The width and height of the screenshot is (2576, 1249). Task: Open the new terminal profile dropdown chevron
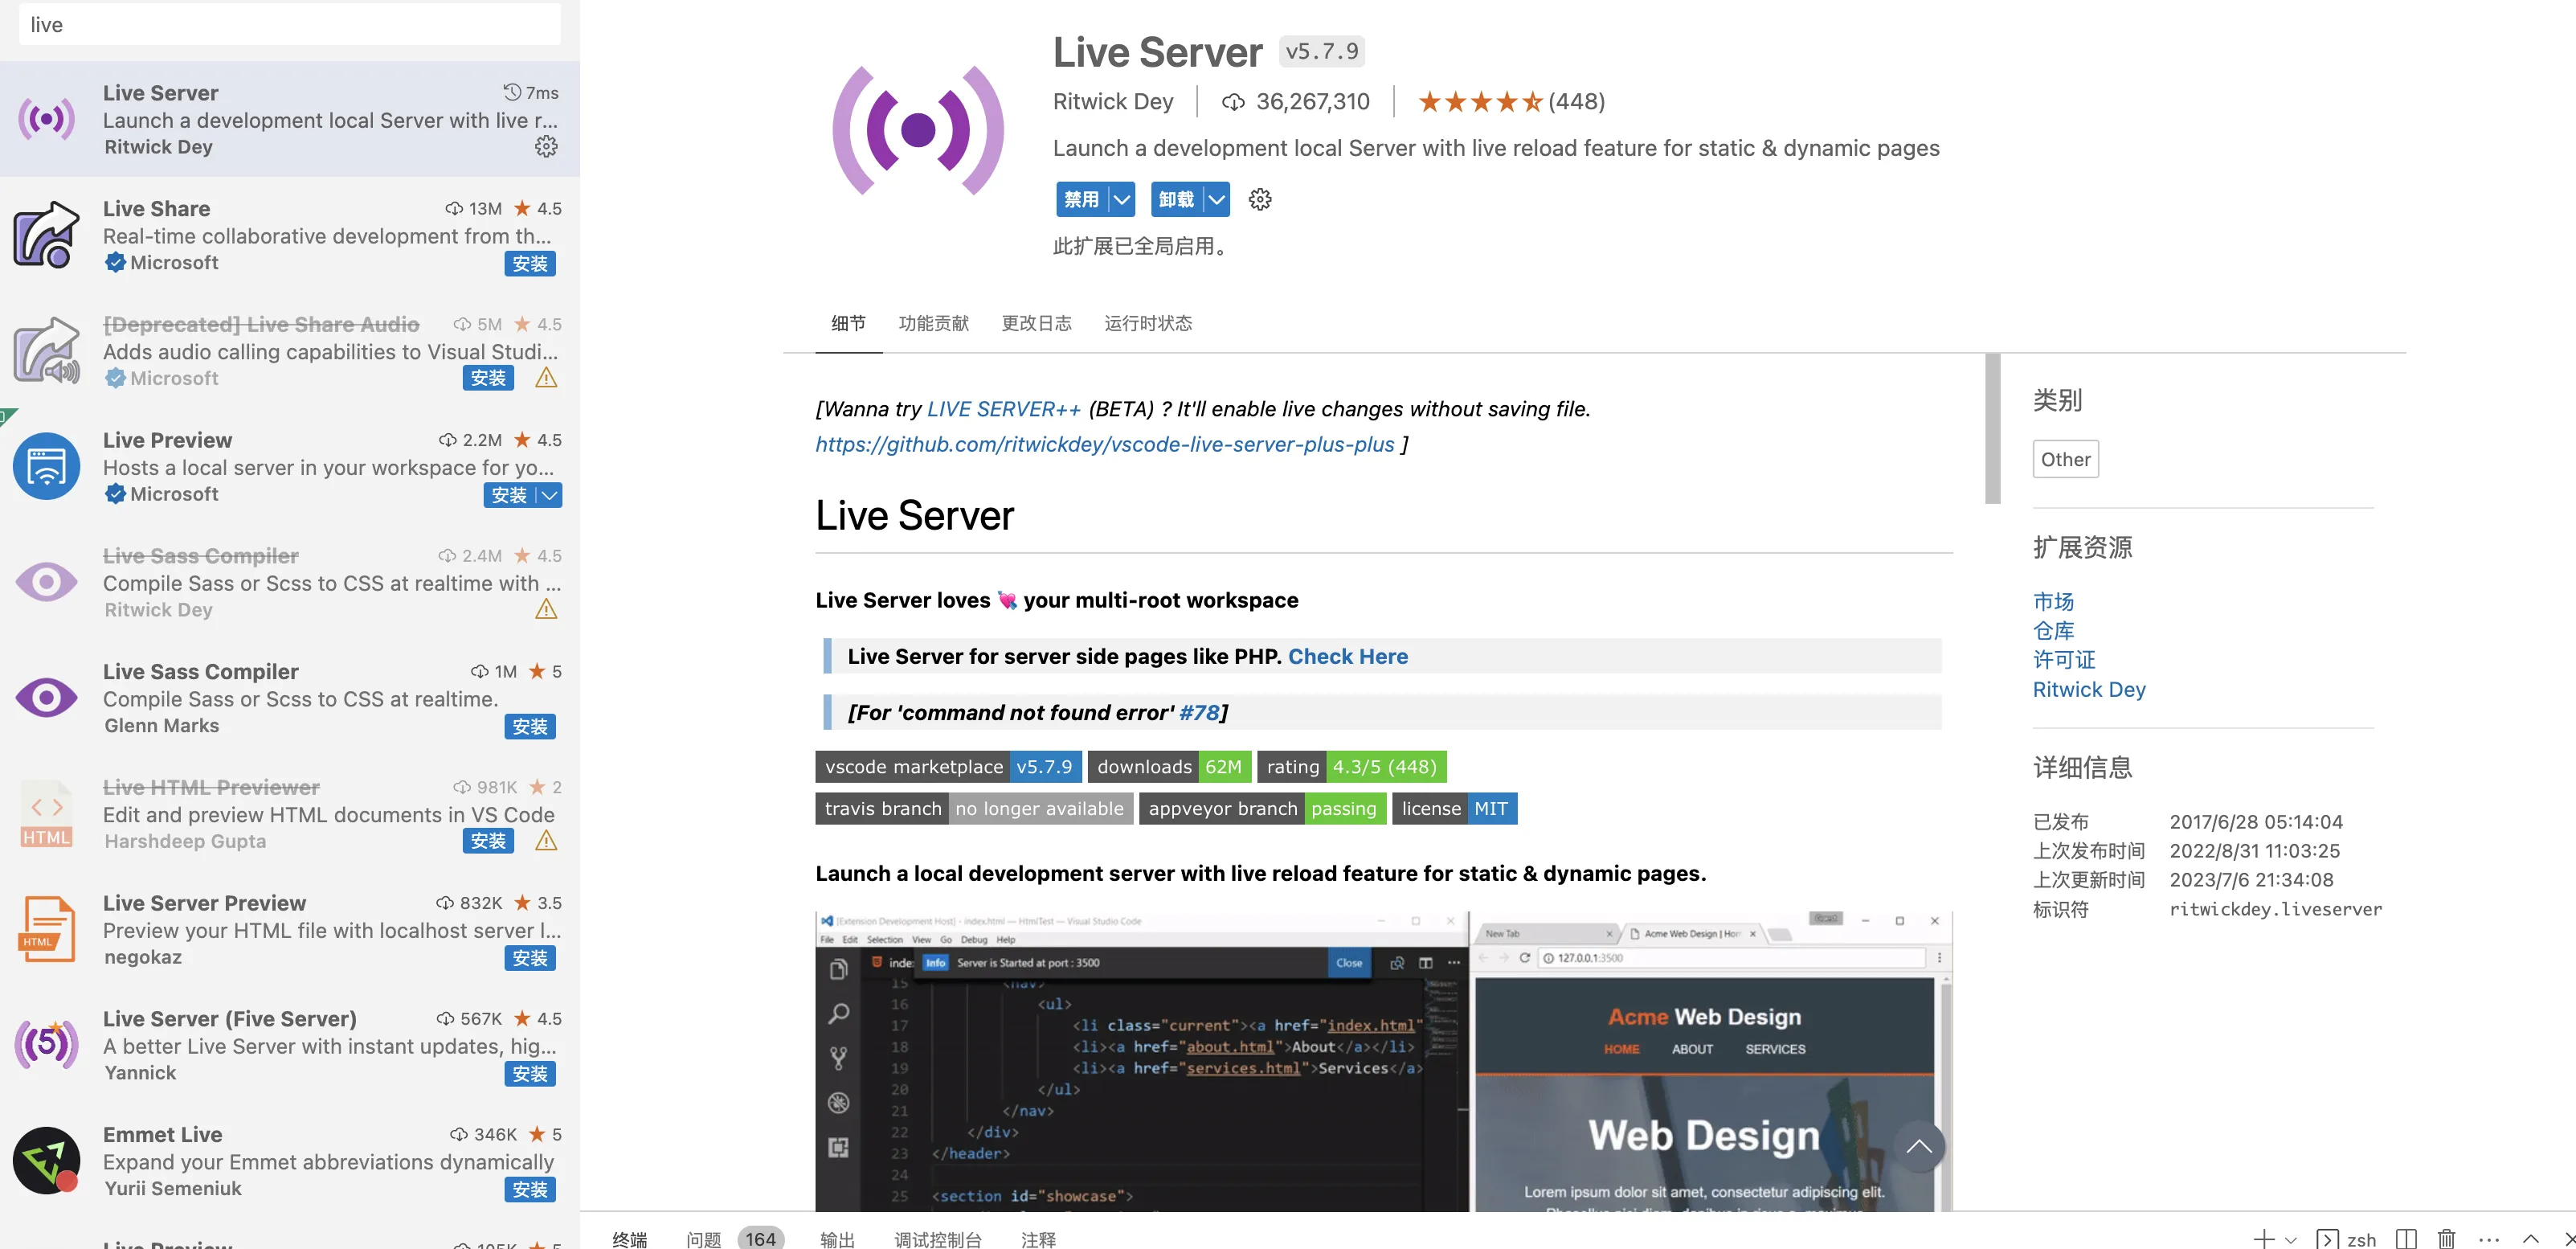[2291, 1240]
